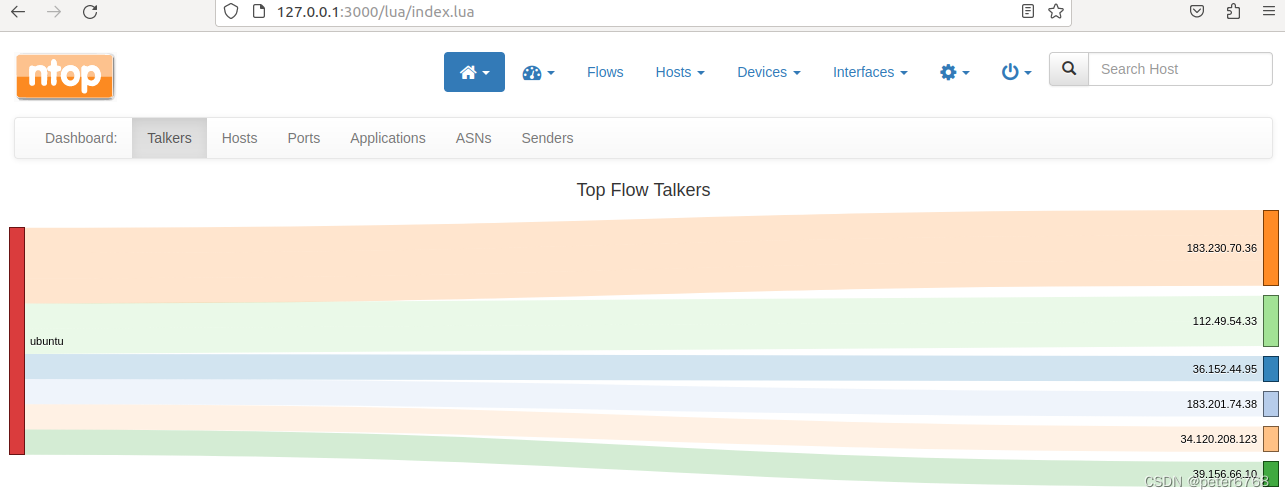Viewport: 1285px width, 499px height.
Task: Open the Firefox hamburger menu
Action: pos(1269,12)
